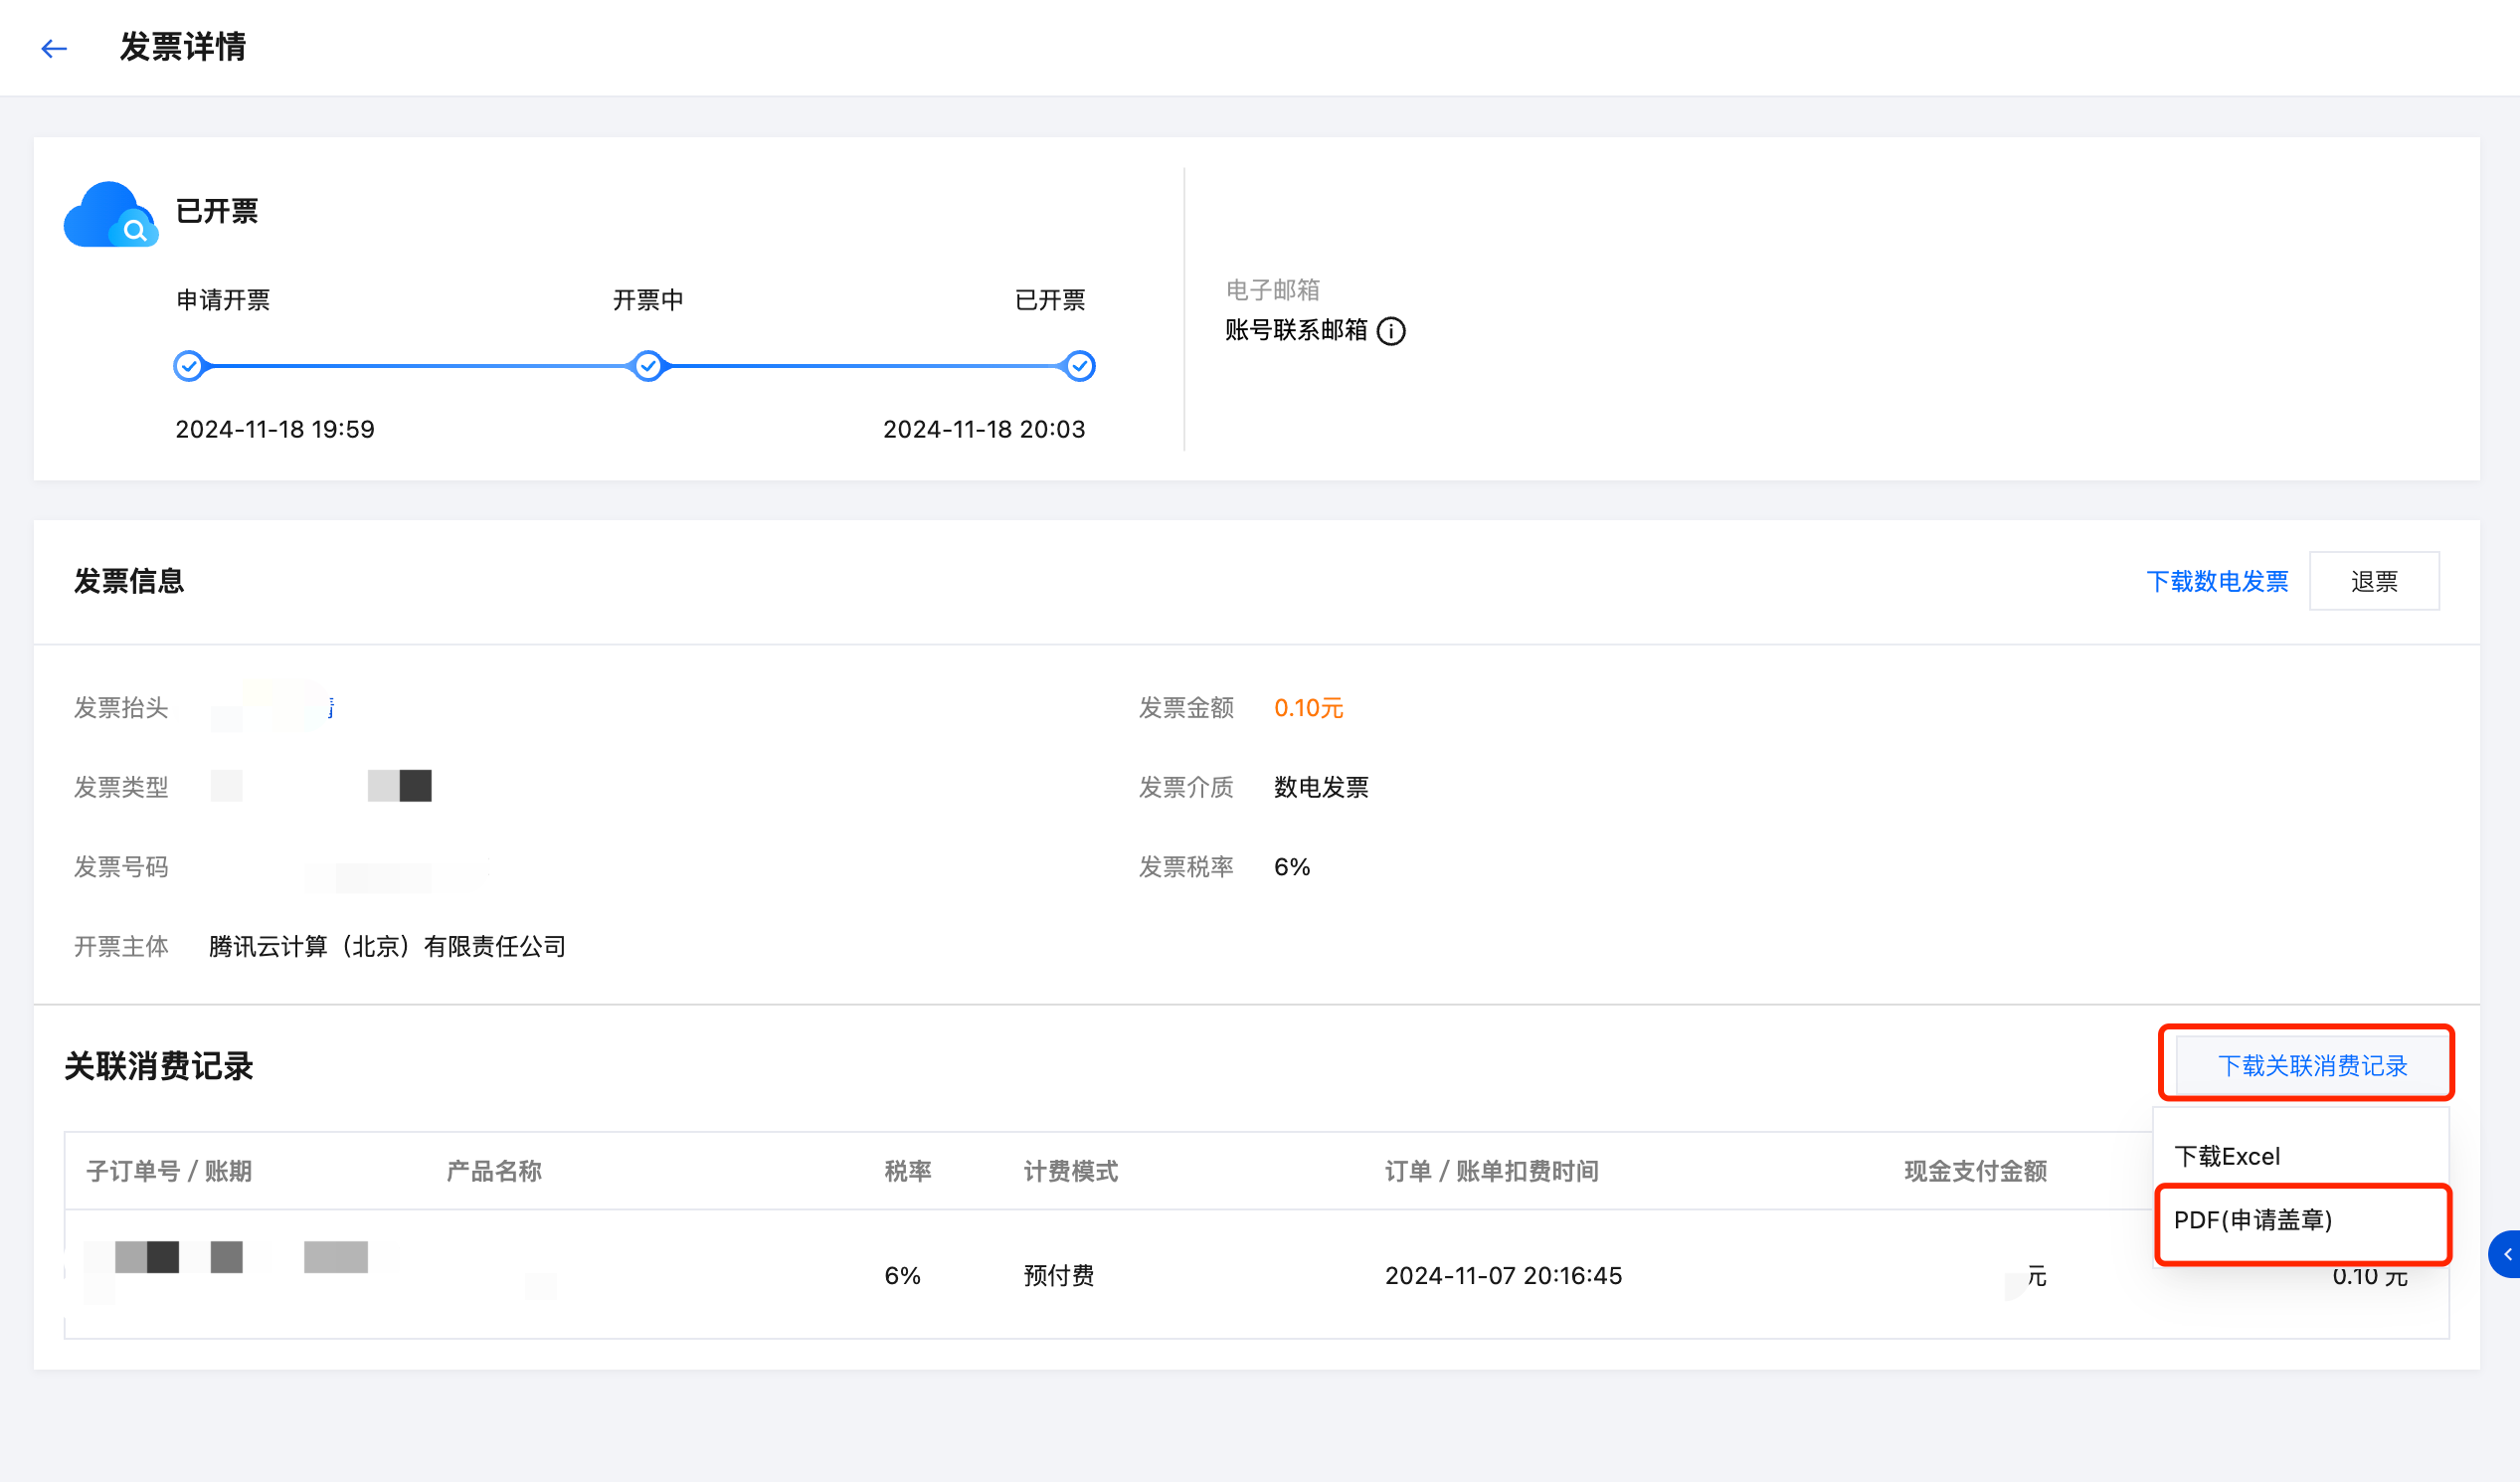Open the 下载关联消费记录 dropdown
Screen dimensions: 2520x1482
2312,1065
